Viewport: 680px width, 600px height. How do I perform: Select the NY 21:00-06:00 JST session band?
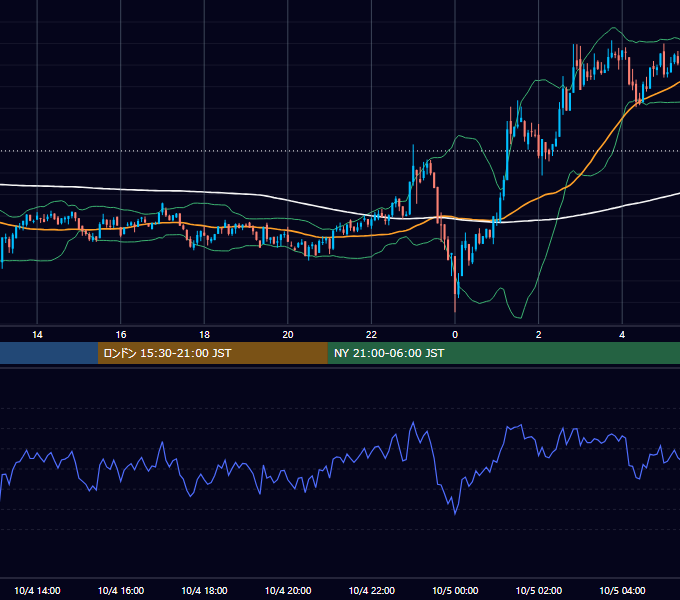click(x=503, y=353)
